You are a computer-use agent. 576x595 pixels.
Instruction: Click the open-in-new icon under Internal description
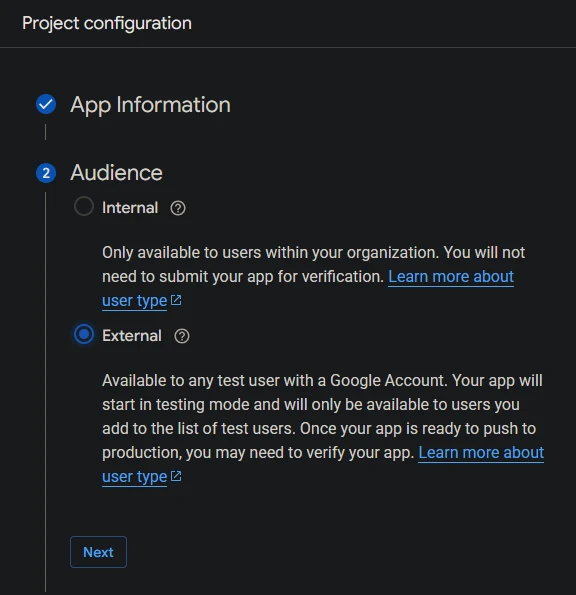pos(176,300)
